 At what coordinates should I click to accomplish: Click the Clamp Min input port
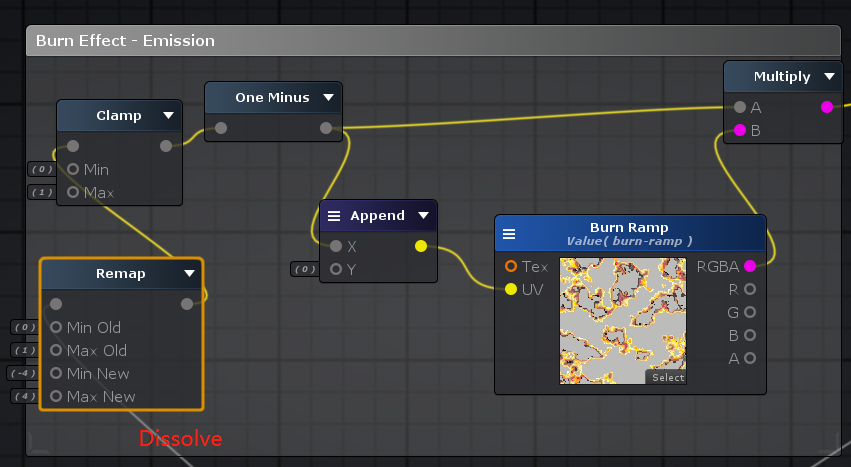click(x=73, y=169)
